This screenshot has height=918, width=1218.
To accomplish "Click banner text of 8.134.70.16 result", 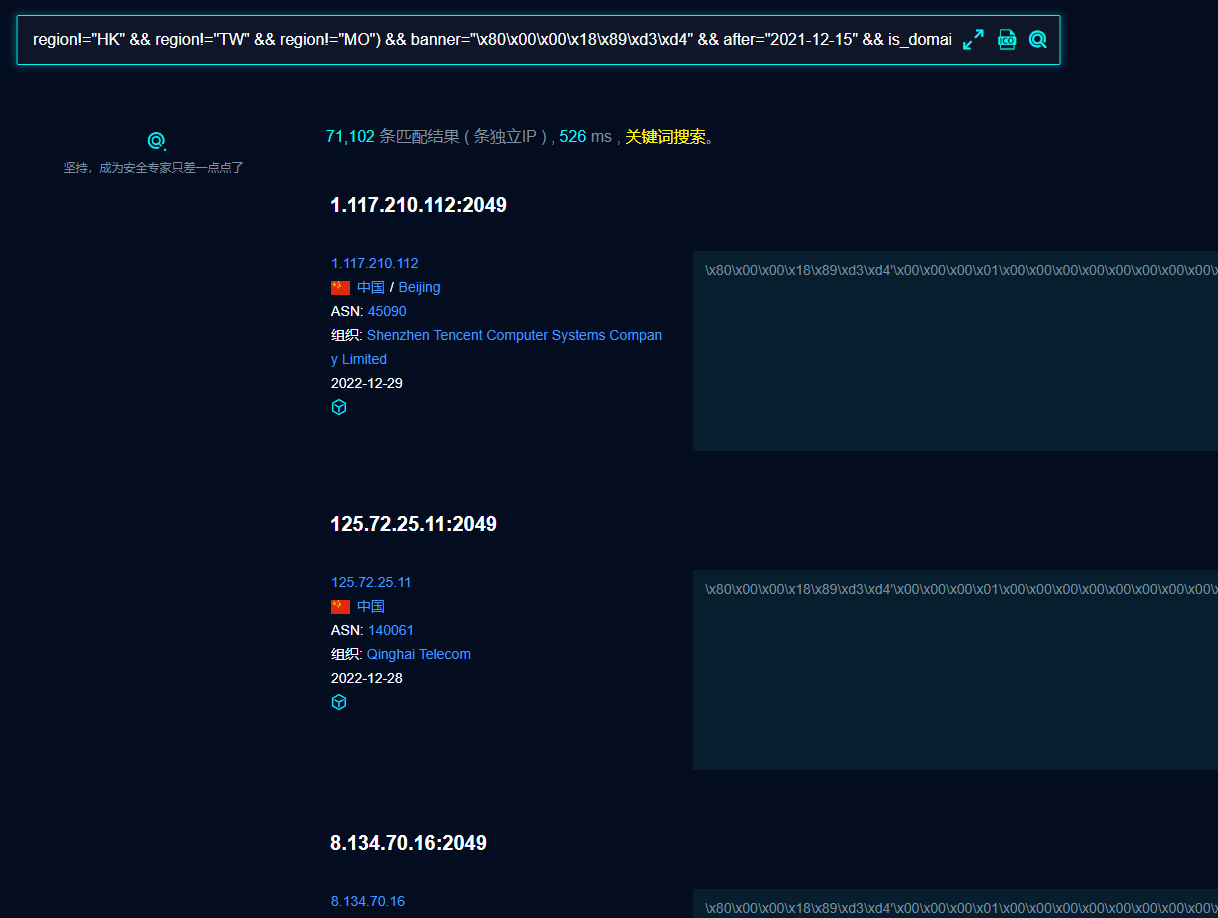I will point(961,908).
